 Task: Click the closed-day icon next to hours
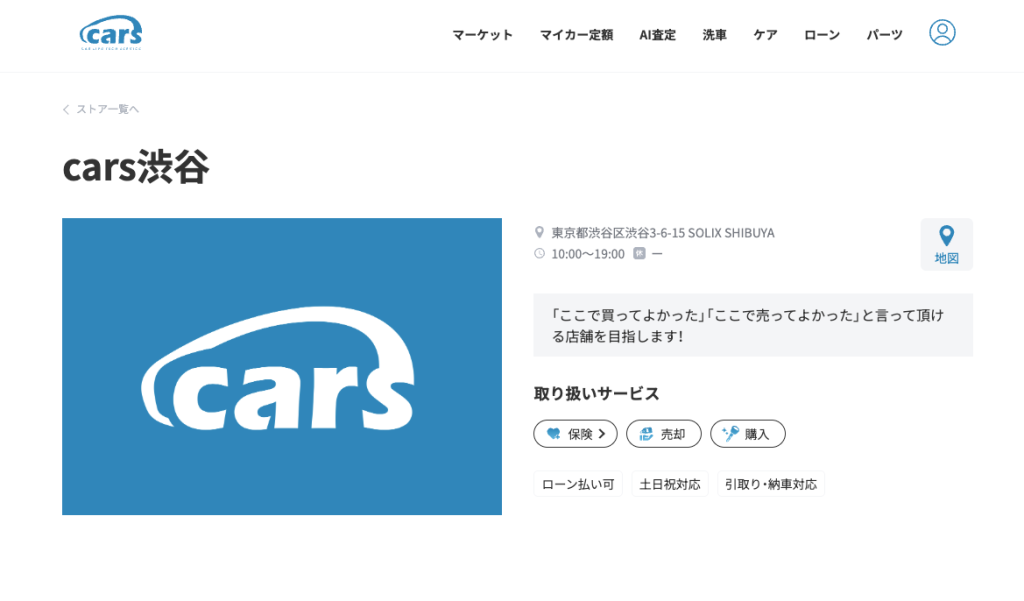point(639,254)
